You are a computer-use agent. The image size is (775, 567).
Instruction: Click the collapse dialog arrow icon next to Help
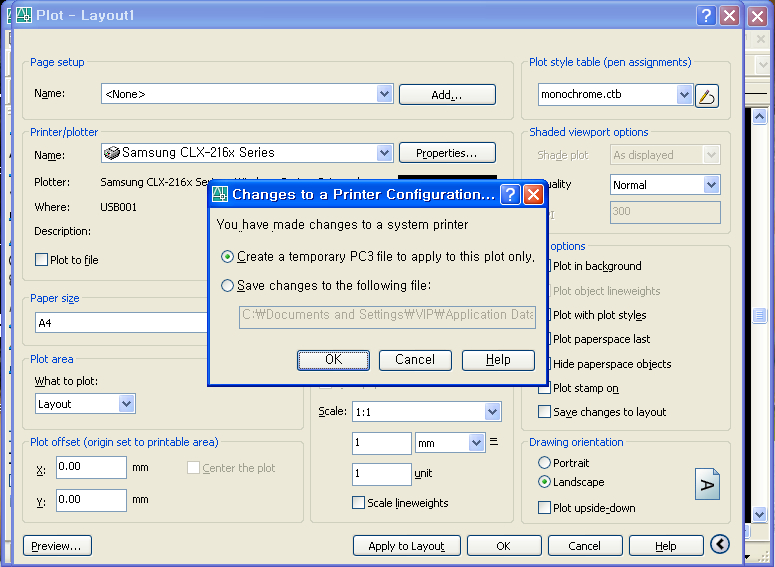click(720, 544)
